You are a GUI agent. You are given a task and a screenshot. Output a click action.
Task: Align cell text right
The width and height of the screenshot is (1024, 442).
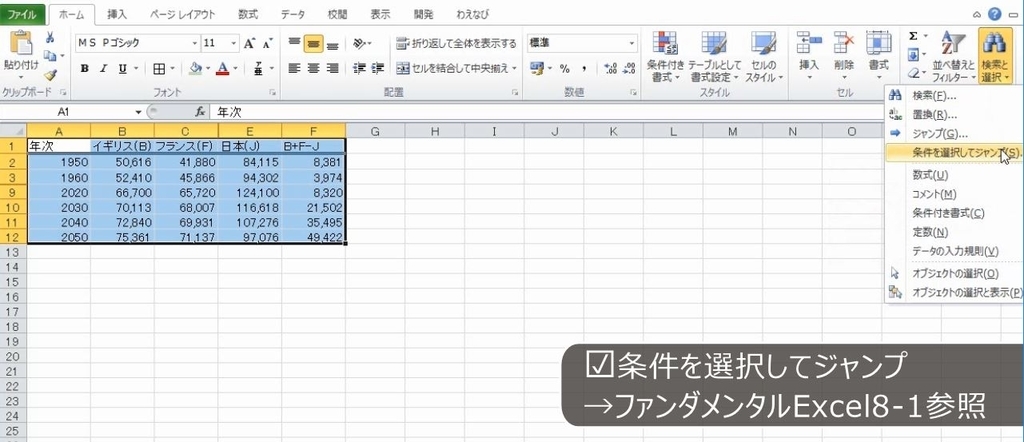[332, 69]
